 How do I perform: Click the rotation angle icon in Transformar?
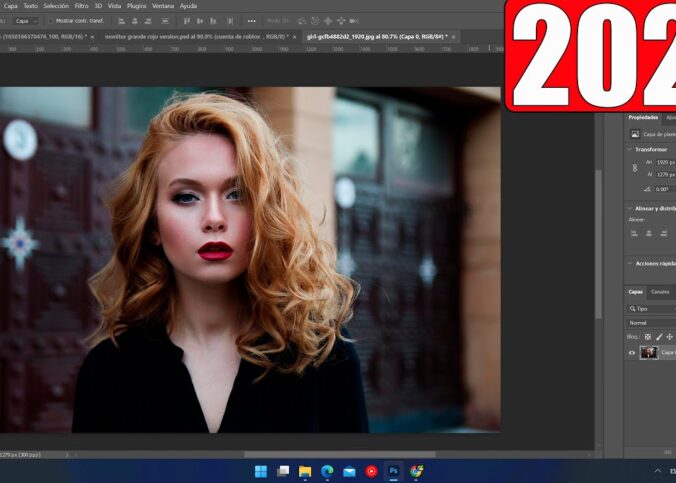click(x=647, y=189)
